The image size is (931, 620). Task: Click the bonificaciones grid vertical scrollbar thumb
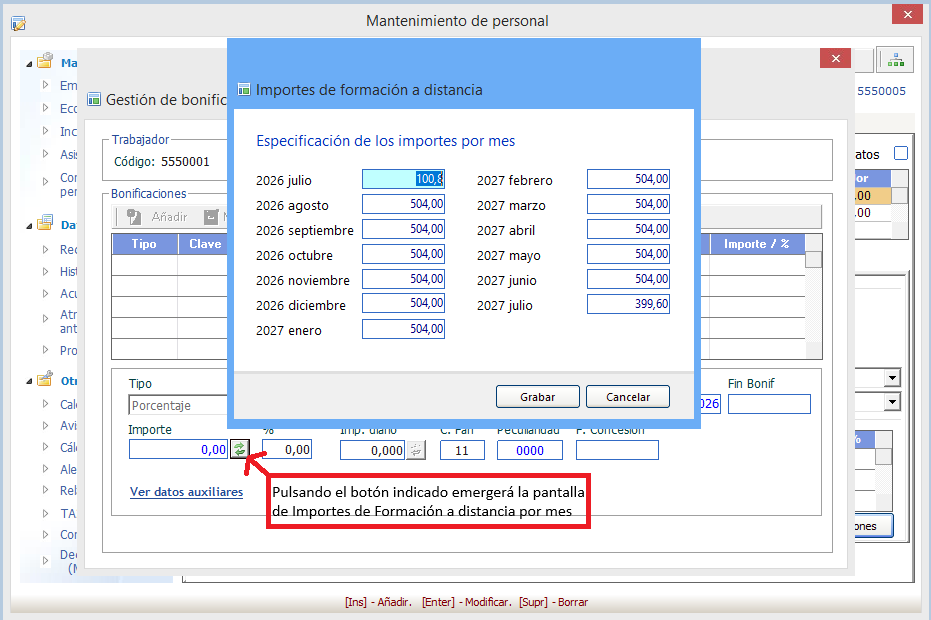813,260
